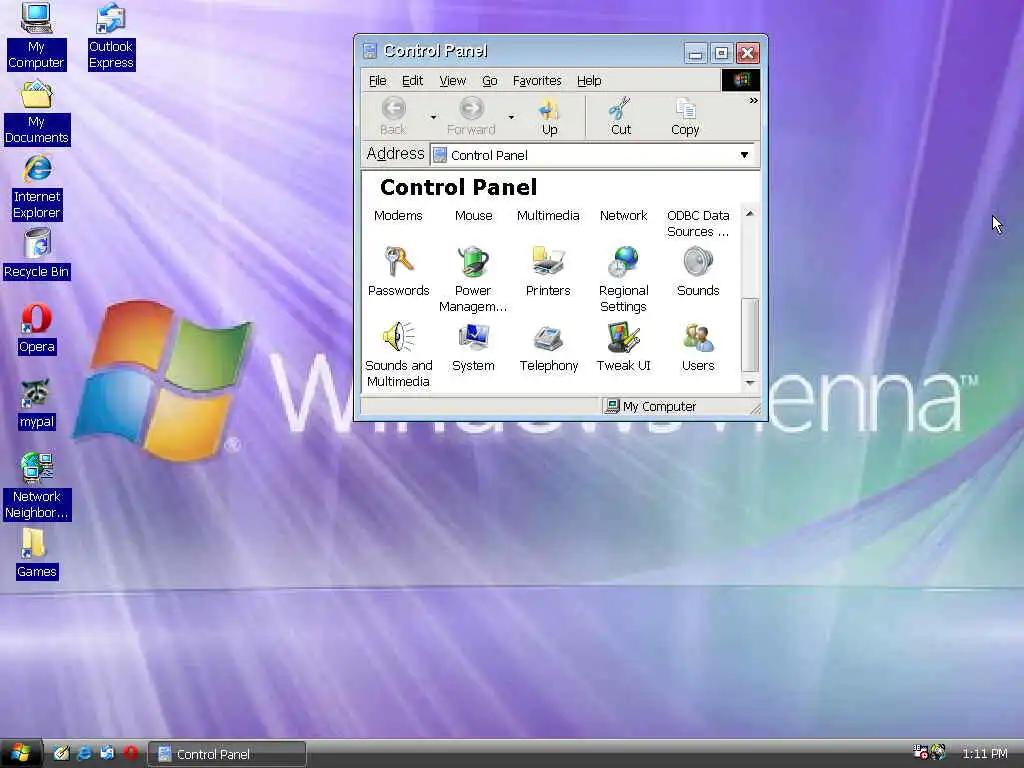Select the Recycle Bin icon
1024x768 pixels.
point(37,254)
